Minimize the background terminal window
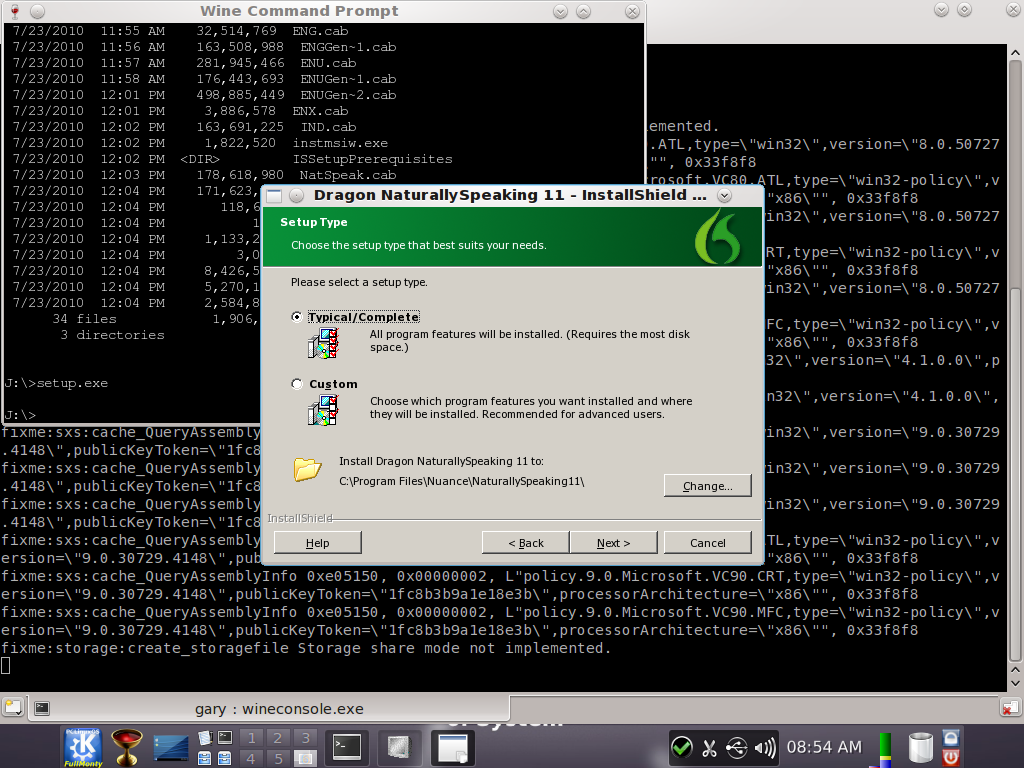 point(941,9)
